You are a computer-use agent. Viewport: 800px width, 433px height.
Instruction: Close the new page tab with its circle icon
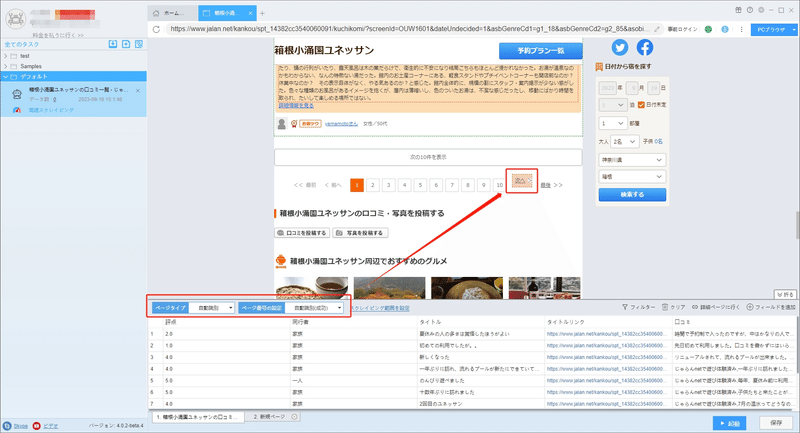coord(294,417)
